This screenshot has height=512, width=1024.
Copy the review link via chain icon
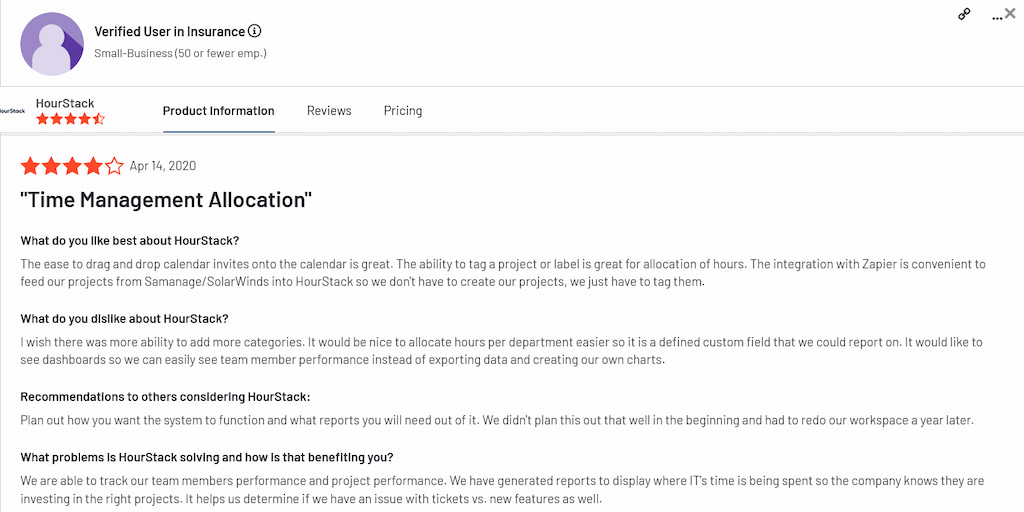point(964,14)
